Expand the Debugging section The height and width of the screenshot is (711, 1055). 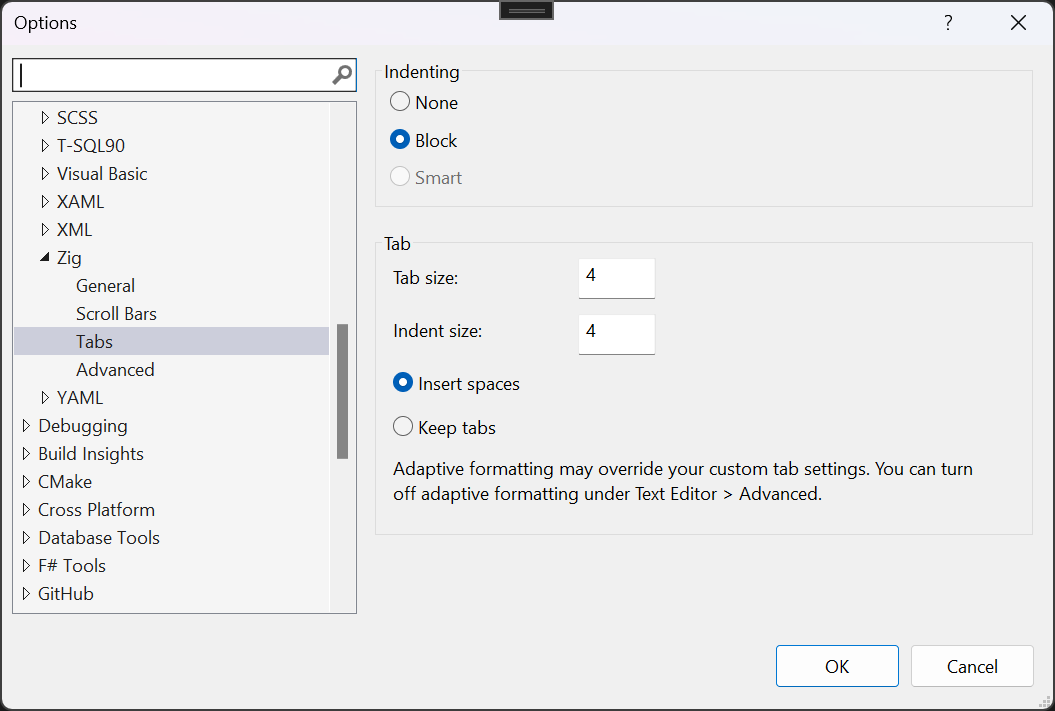[x=25, y=425]
